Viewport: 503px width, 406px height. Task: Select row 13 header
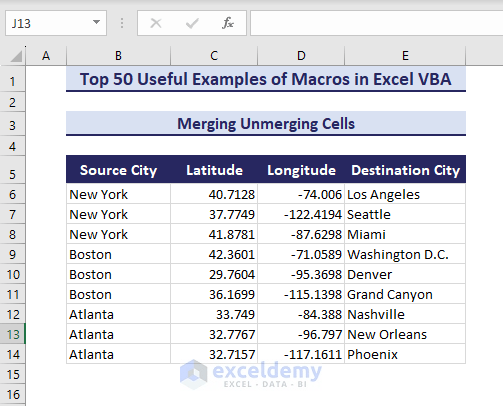point(13,334)
